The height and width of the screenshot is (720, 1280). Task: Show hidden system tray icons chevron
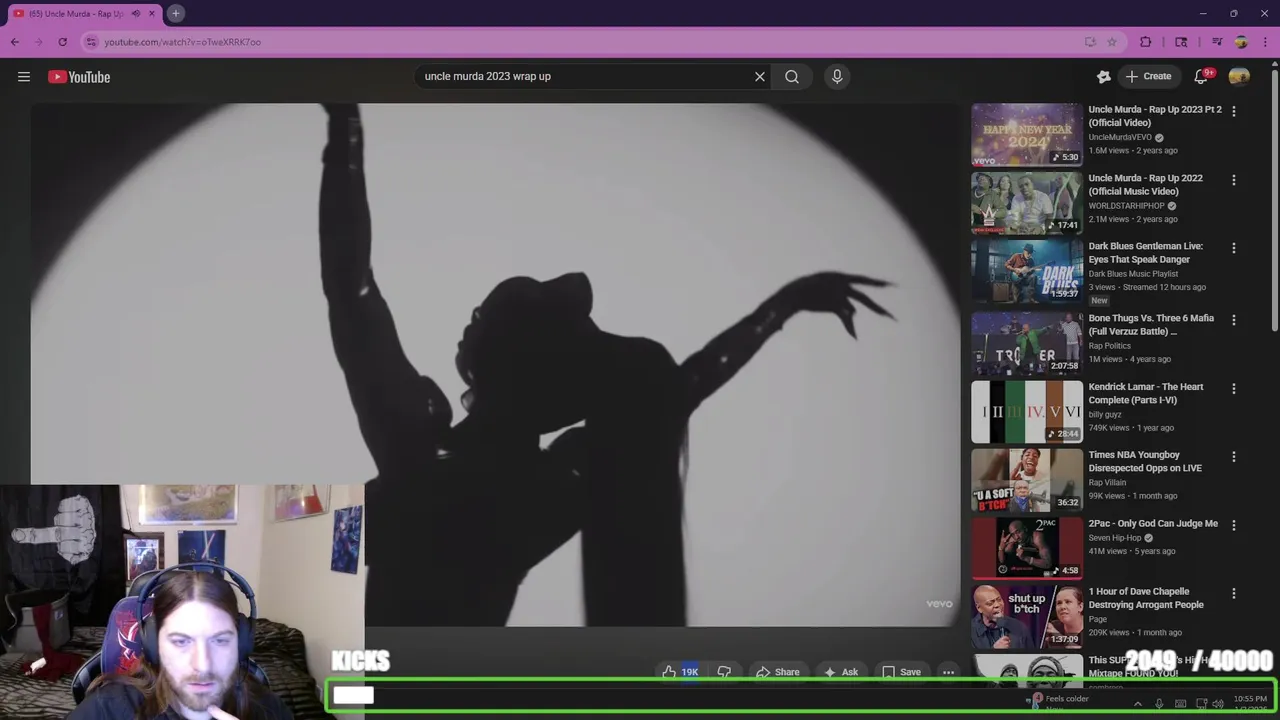tap(1137, 704)
